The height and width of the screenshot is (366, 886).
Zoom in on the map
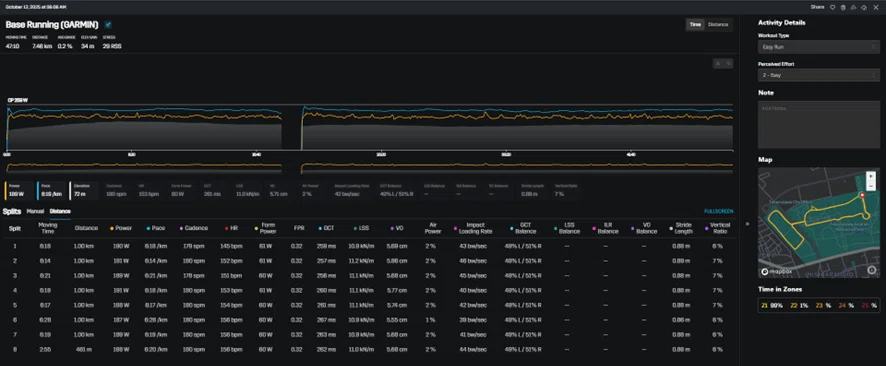point(871,176)
